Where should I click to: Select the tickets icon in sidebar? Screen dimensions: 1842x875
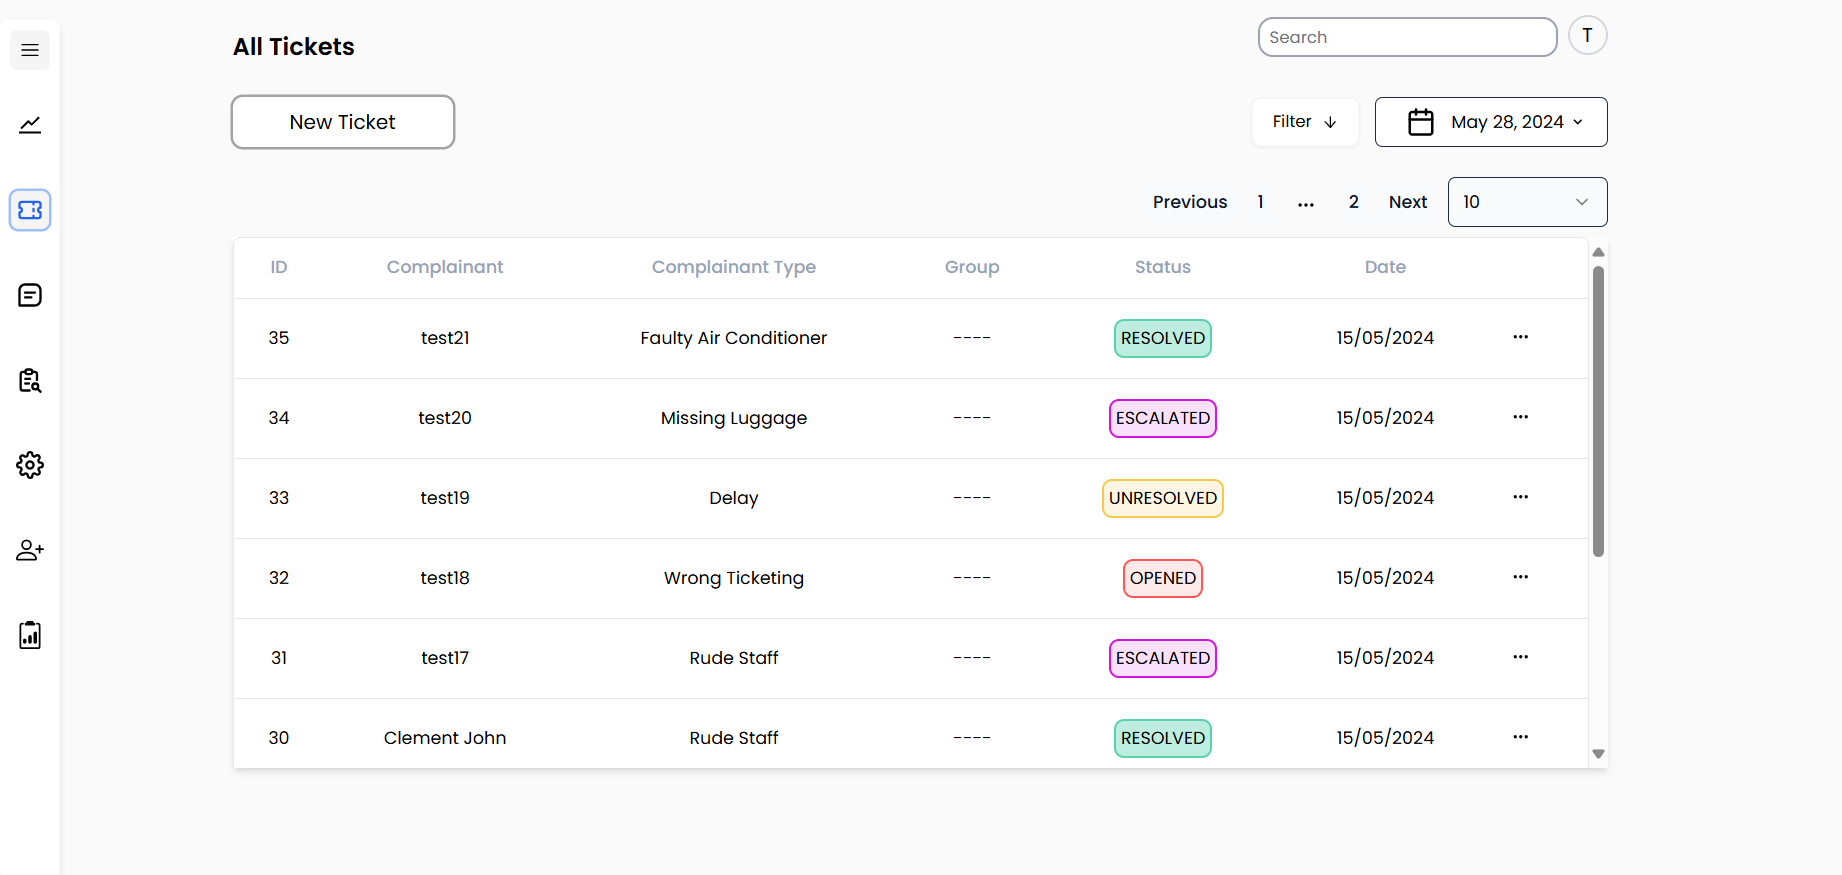(30, 210)
